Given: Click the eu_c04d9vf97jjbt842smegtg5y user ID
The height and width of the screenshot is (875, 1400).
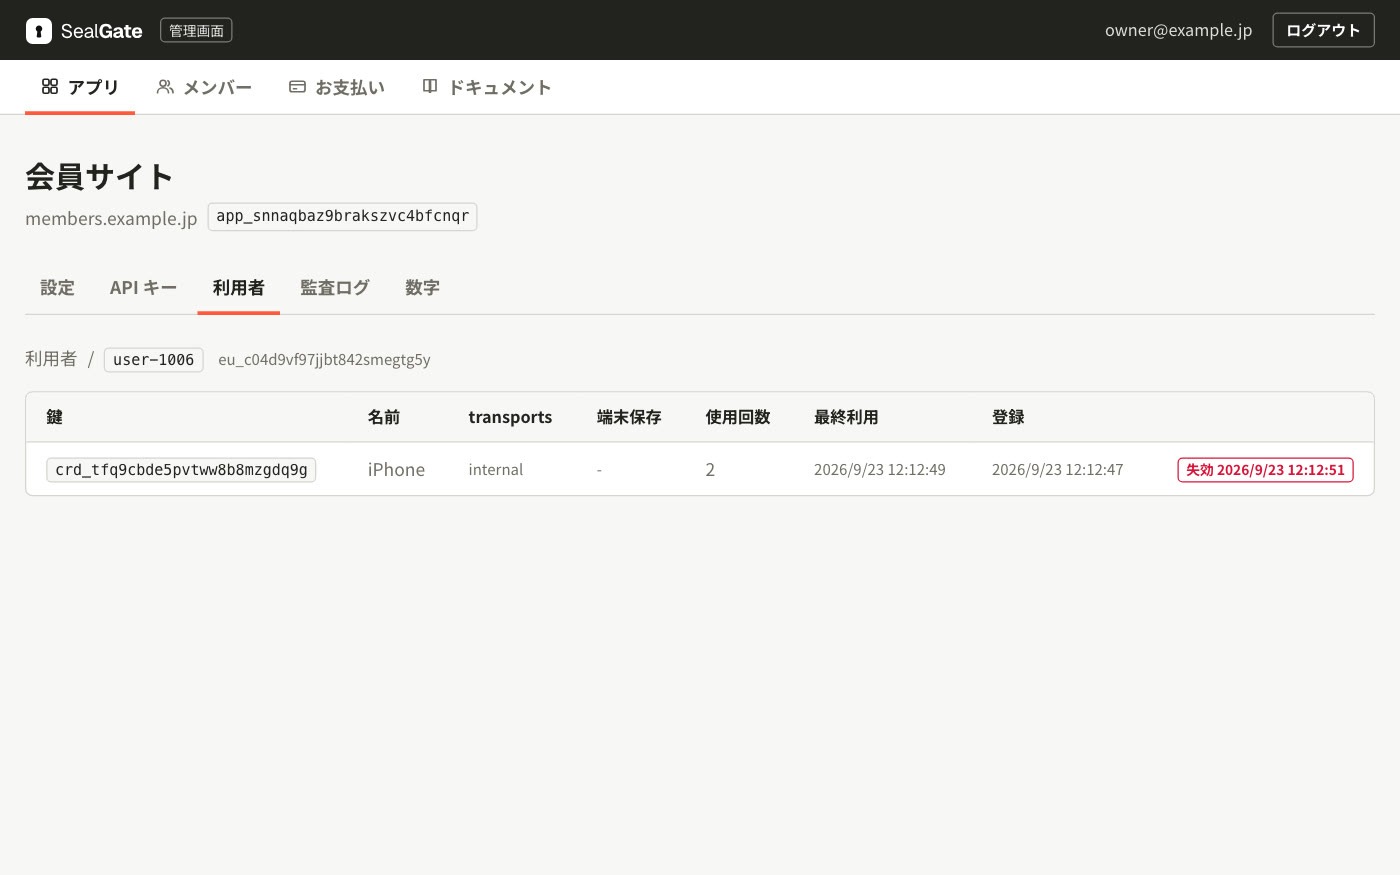Looking at the screenshot, I should tap(324, 360).
